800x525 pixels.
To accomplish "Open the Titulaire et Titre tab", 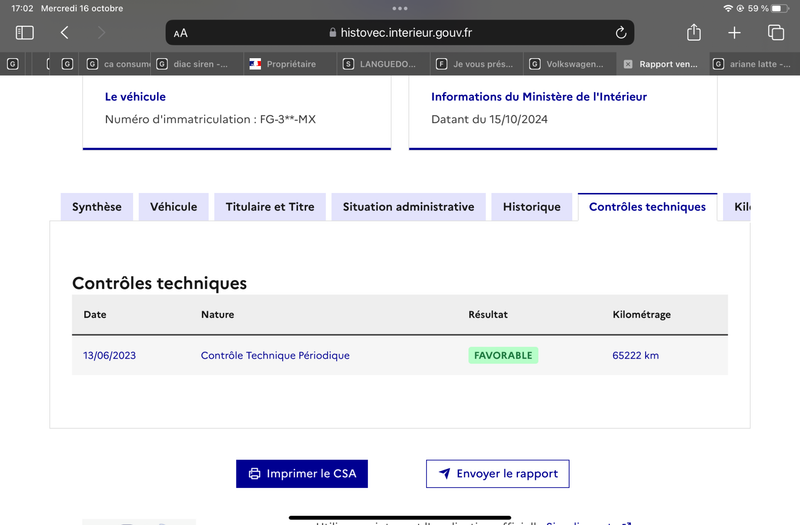I will point(270,207).
